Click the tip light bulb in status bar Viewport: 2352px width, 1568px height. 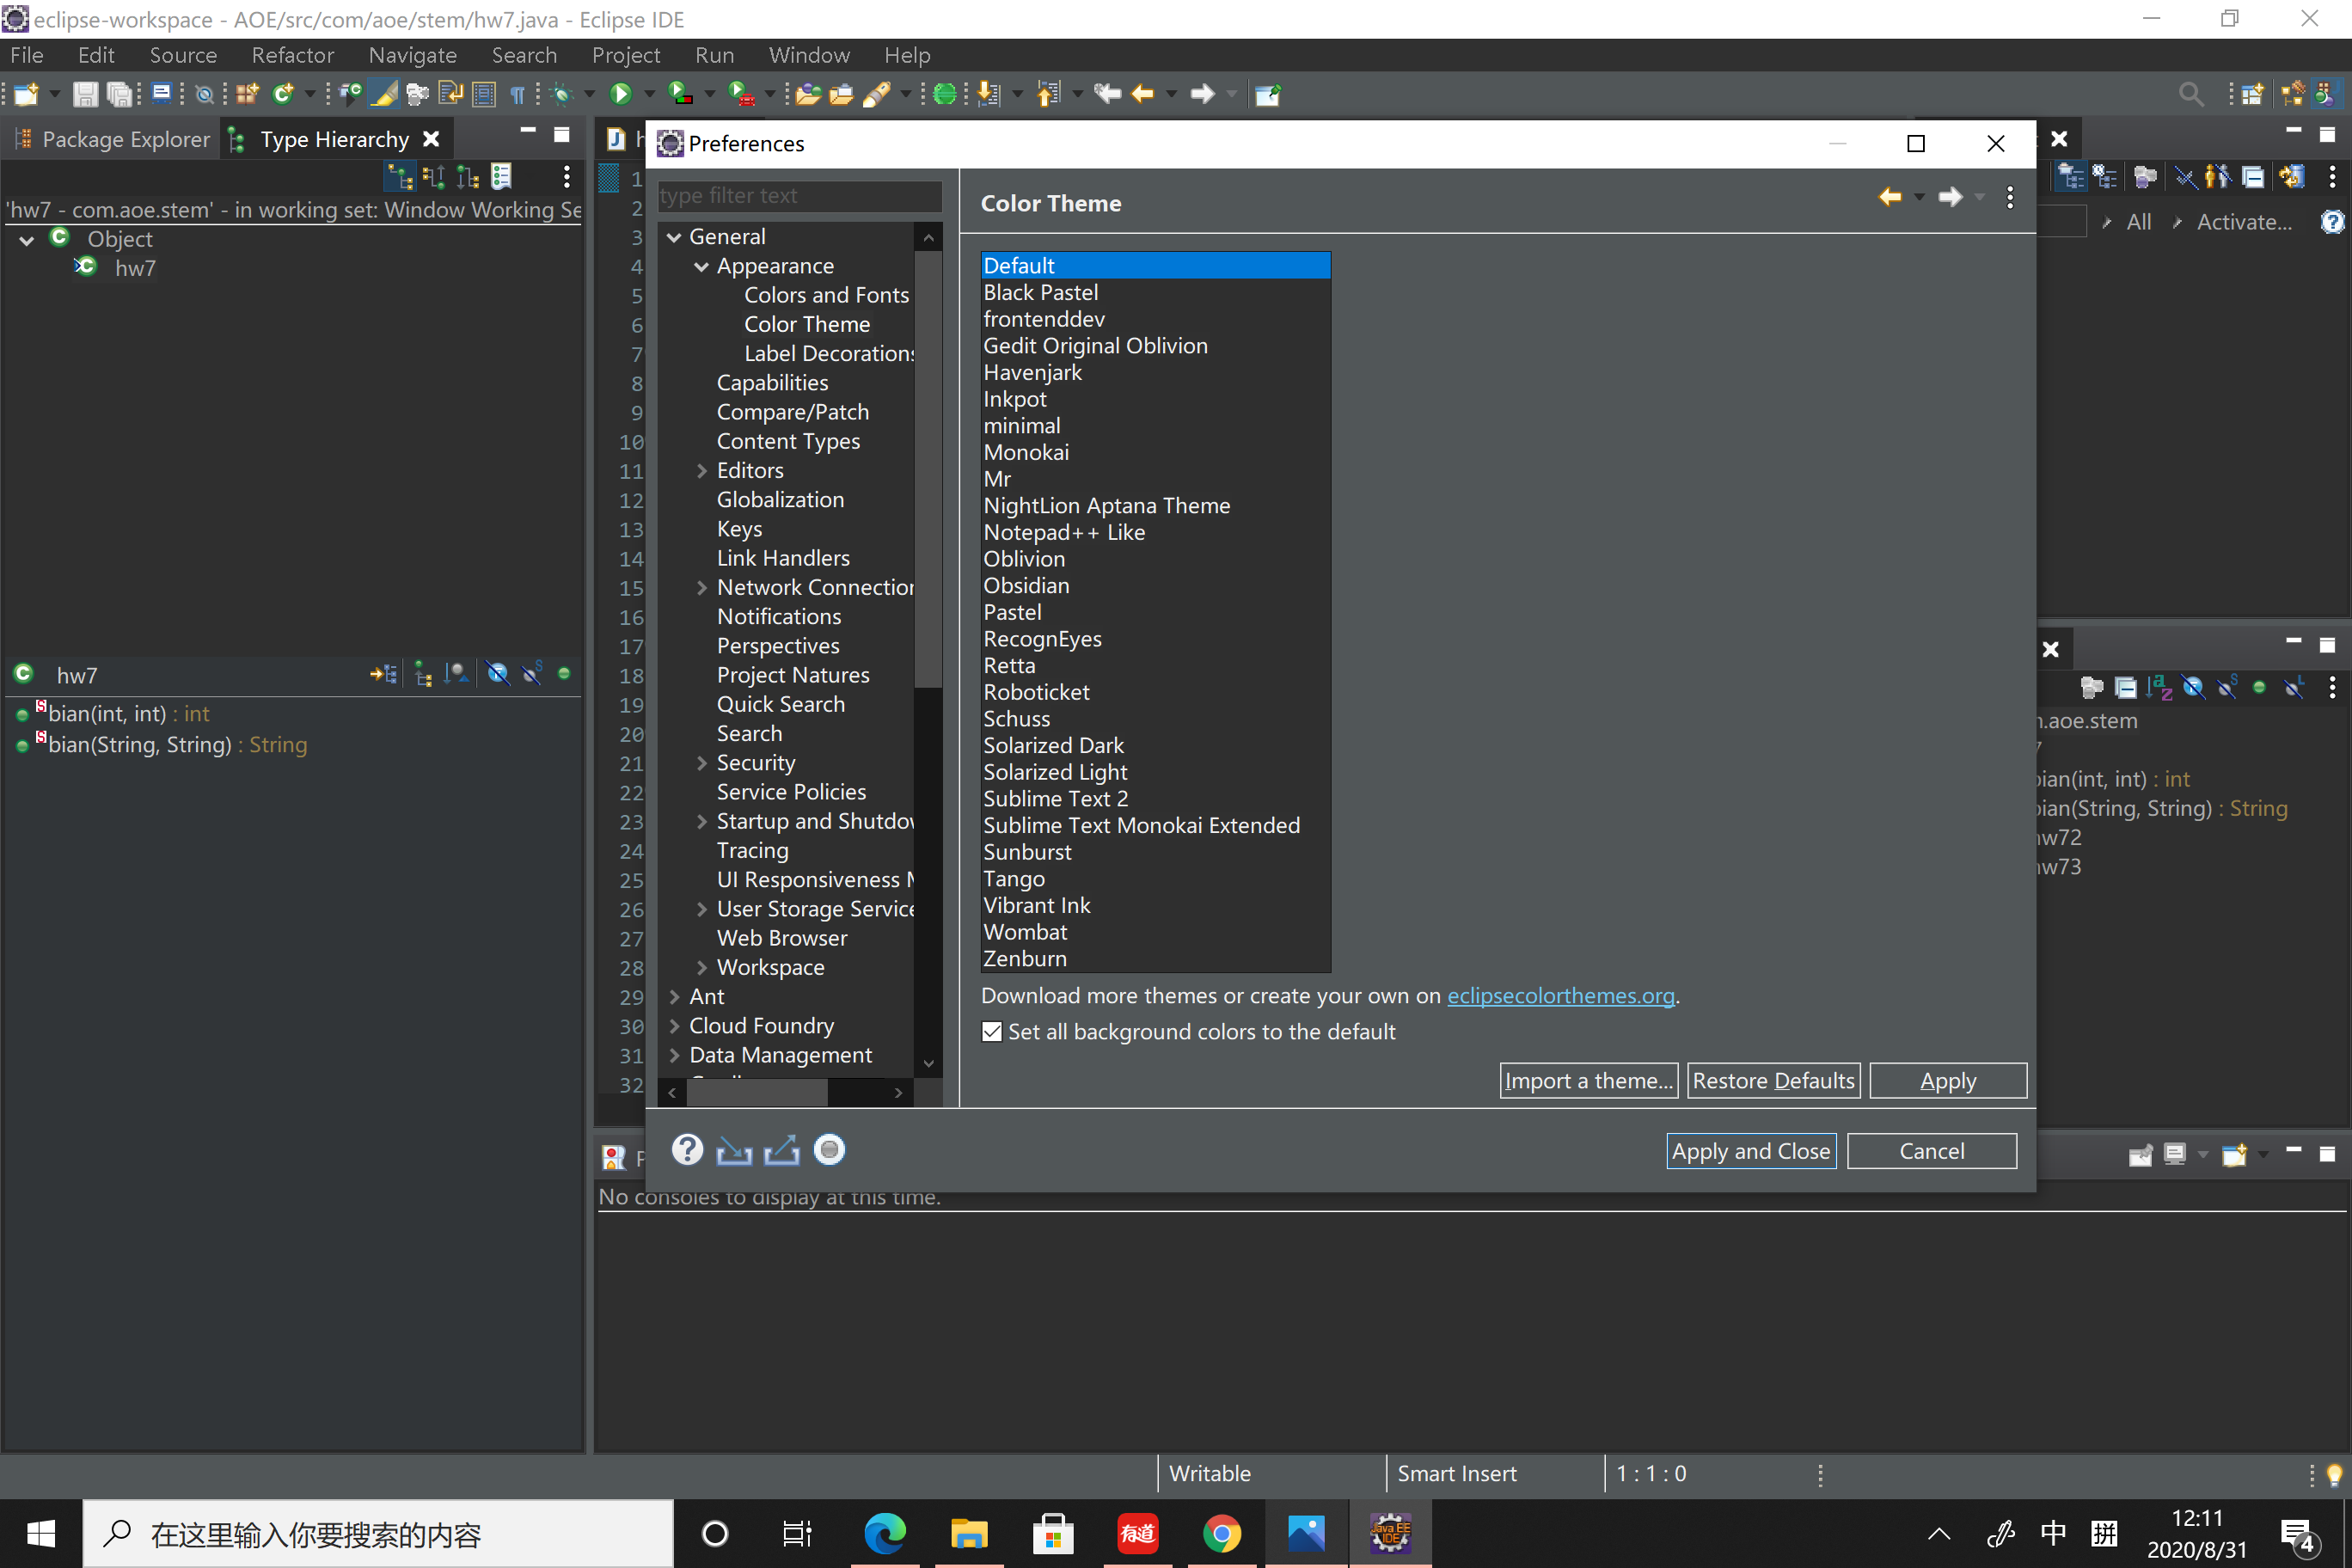[2333, 1474]
